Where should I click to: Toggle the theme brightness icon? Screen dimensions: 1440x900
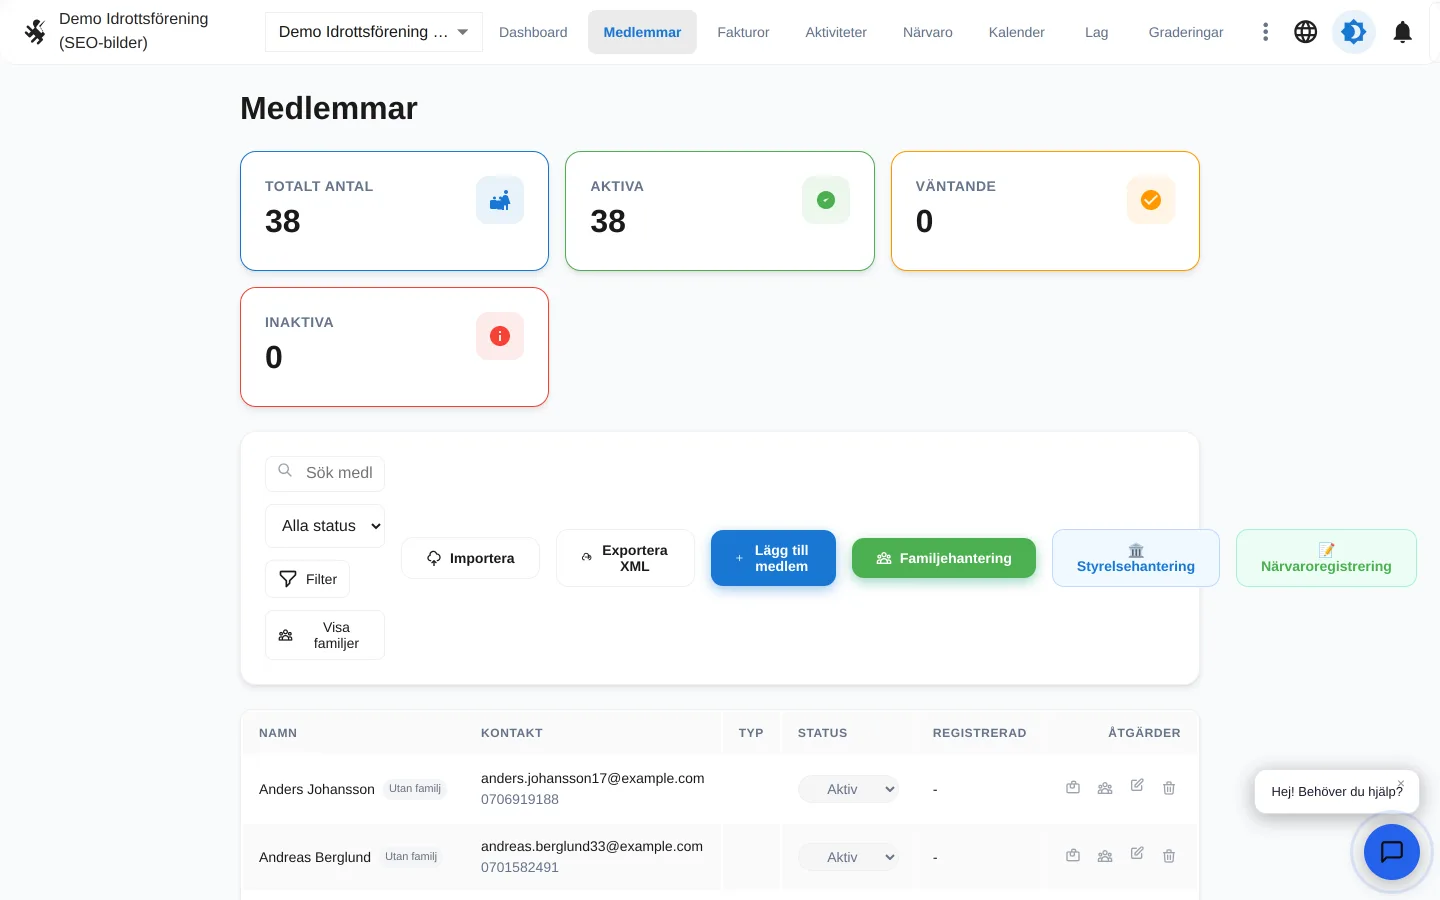pos(1353,32)
